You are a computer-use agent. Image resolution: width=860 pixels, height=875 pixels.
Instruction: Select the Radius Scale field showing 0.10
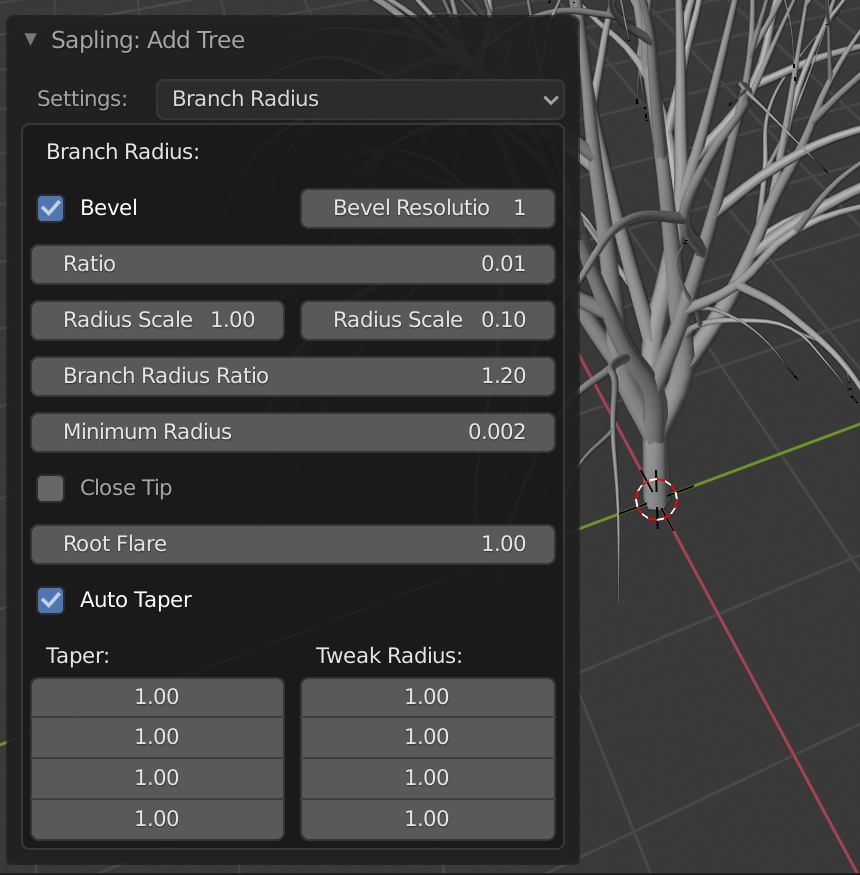(428, 320)
